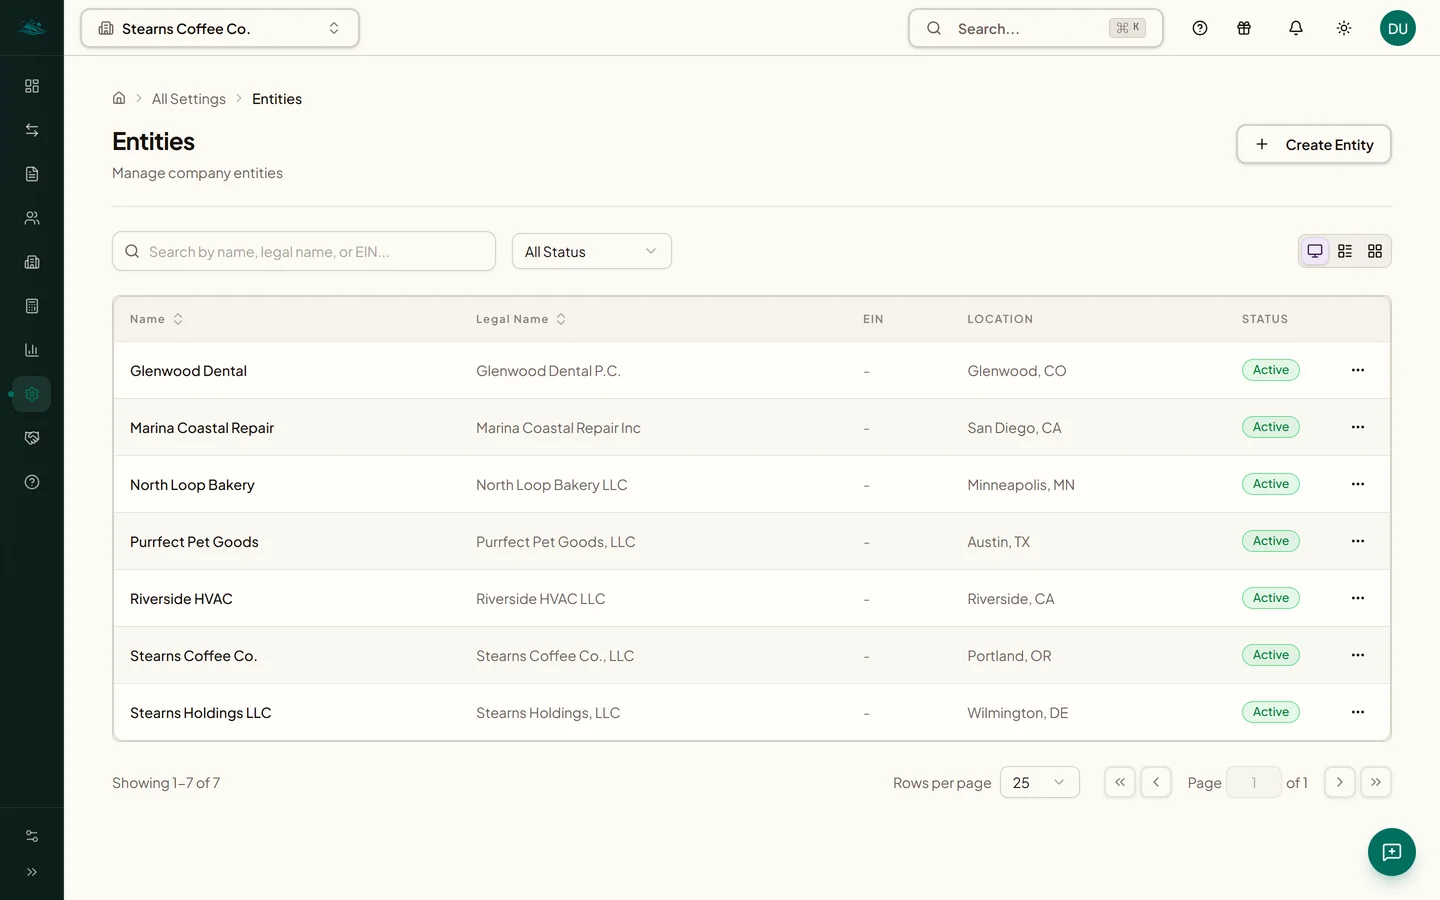Click the home breadcrumb icon
The height and width of the screenshot is (900, 1440).
tap(119, 98)
